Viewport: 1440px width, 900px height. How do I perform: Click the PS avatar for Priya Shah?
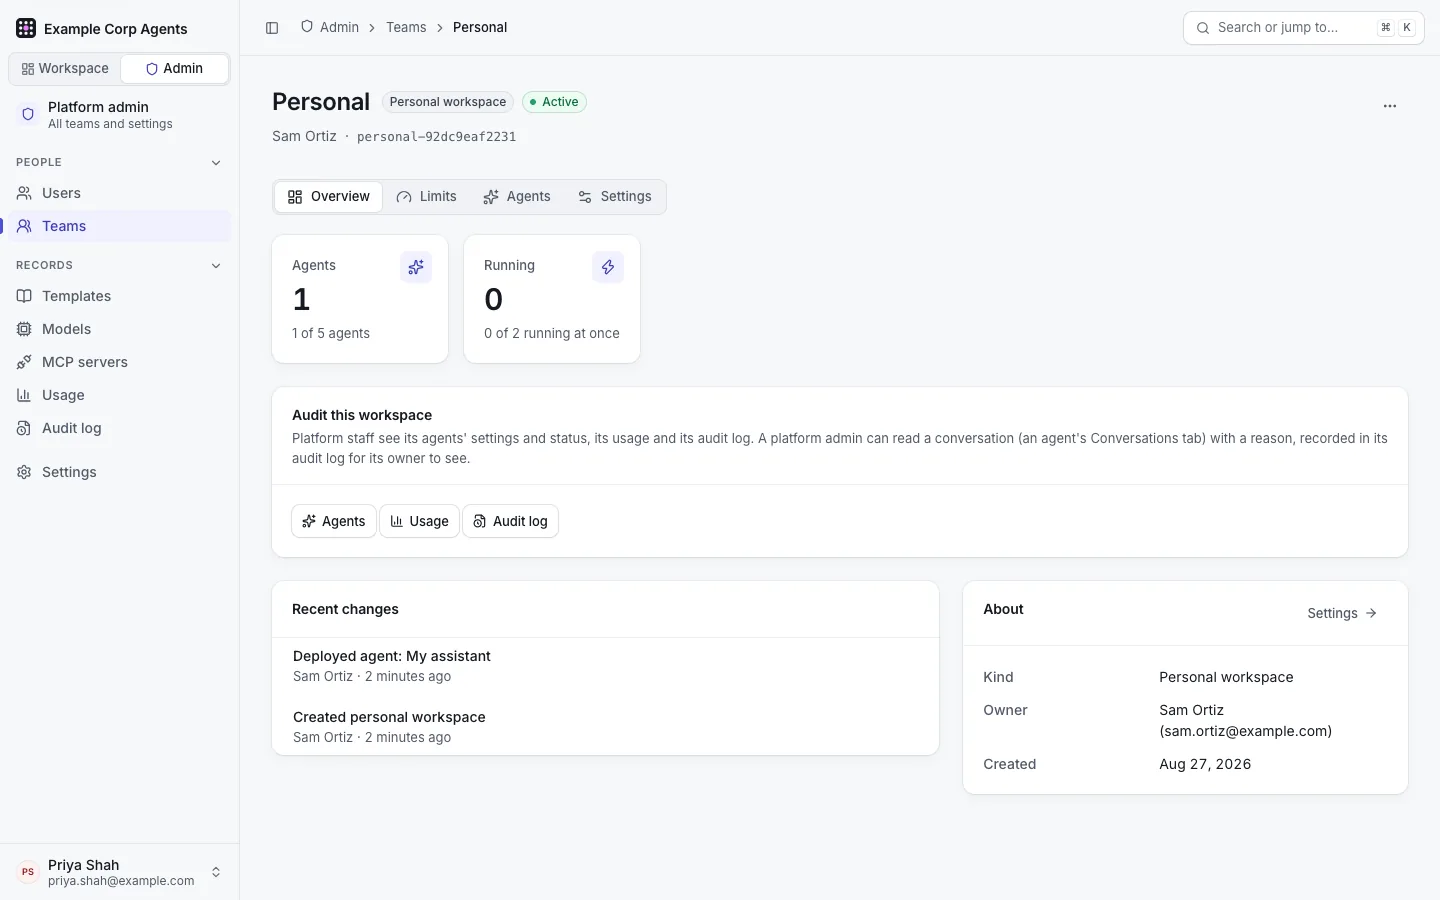(28, 872)
